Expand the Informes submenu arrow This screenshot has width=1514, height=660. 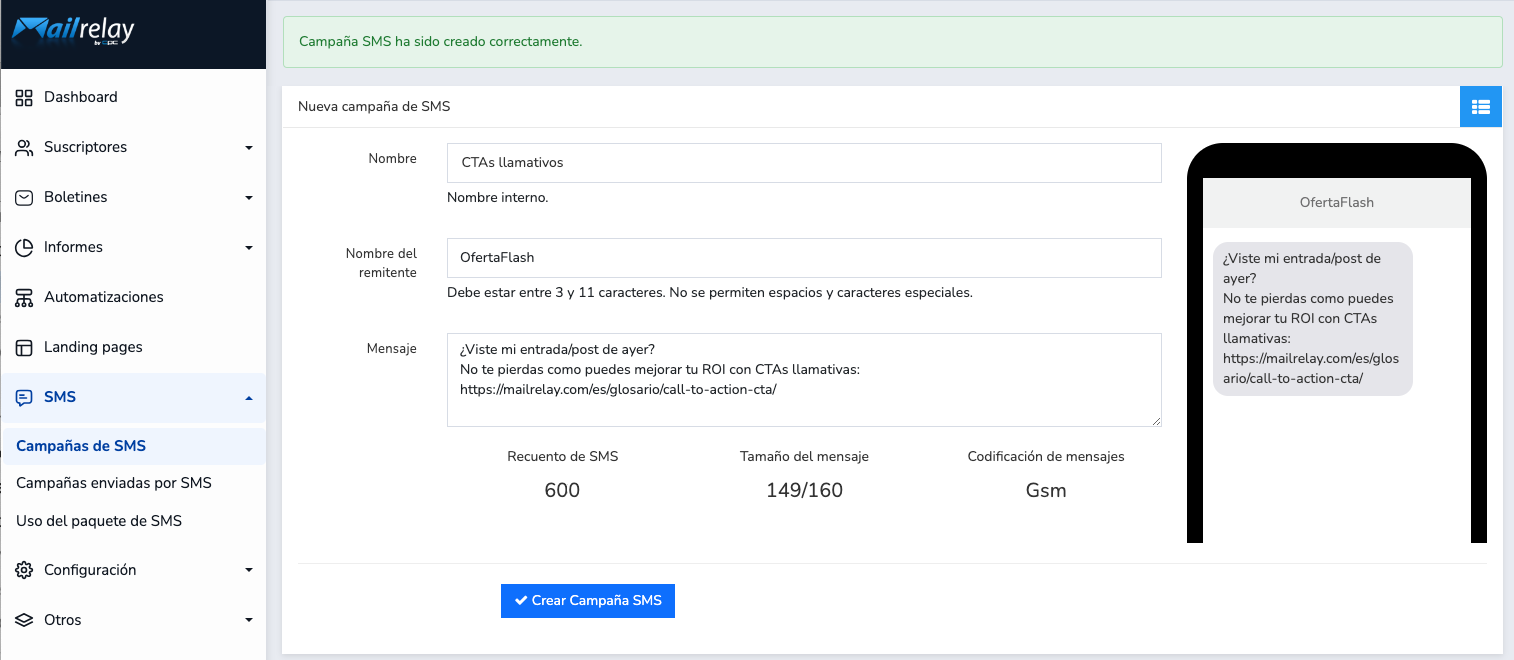249,248
